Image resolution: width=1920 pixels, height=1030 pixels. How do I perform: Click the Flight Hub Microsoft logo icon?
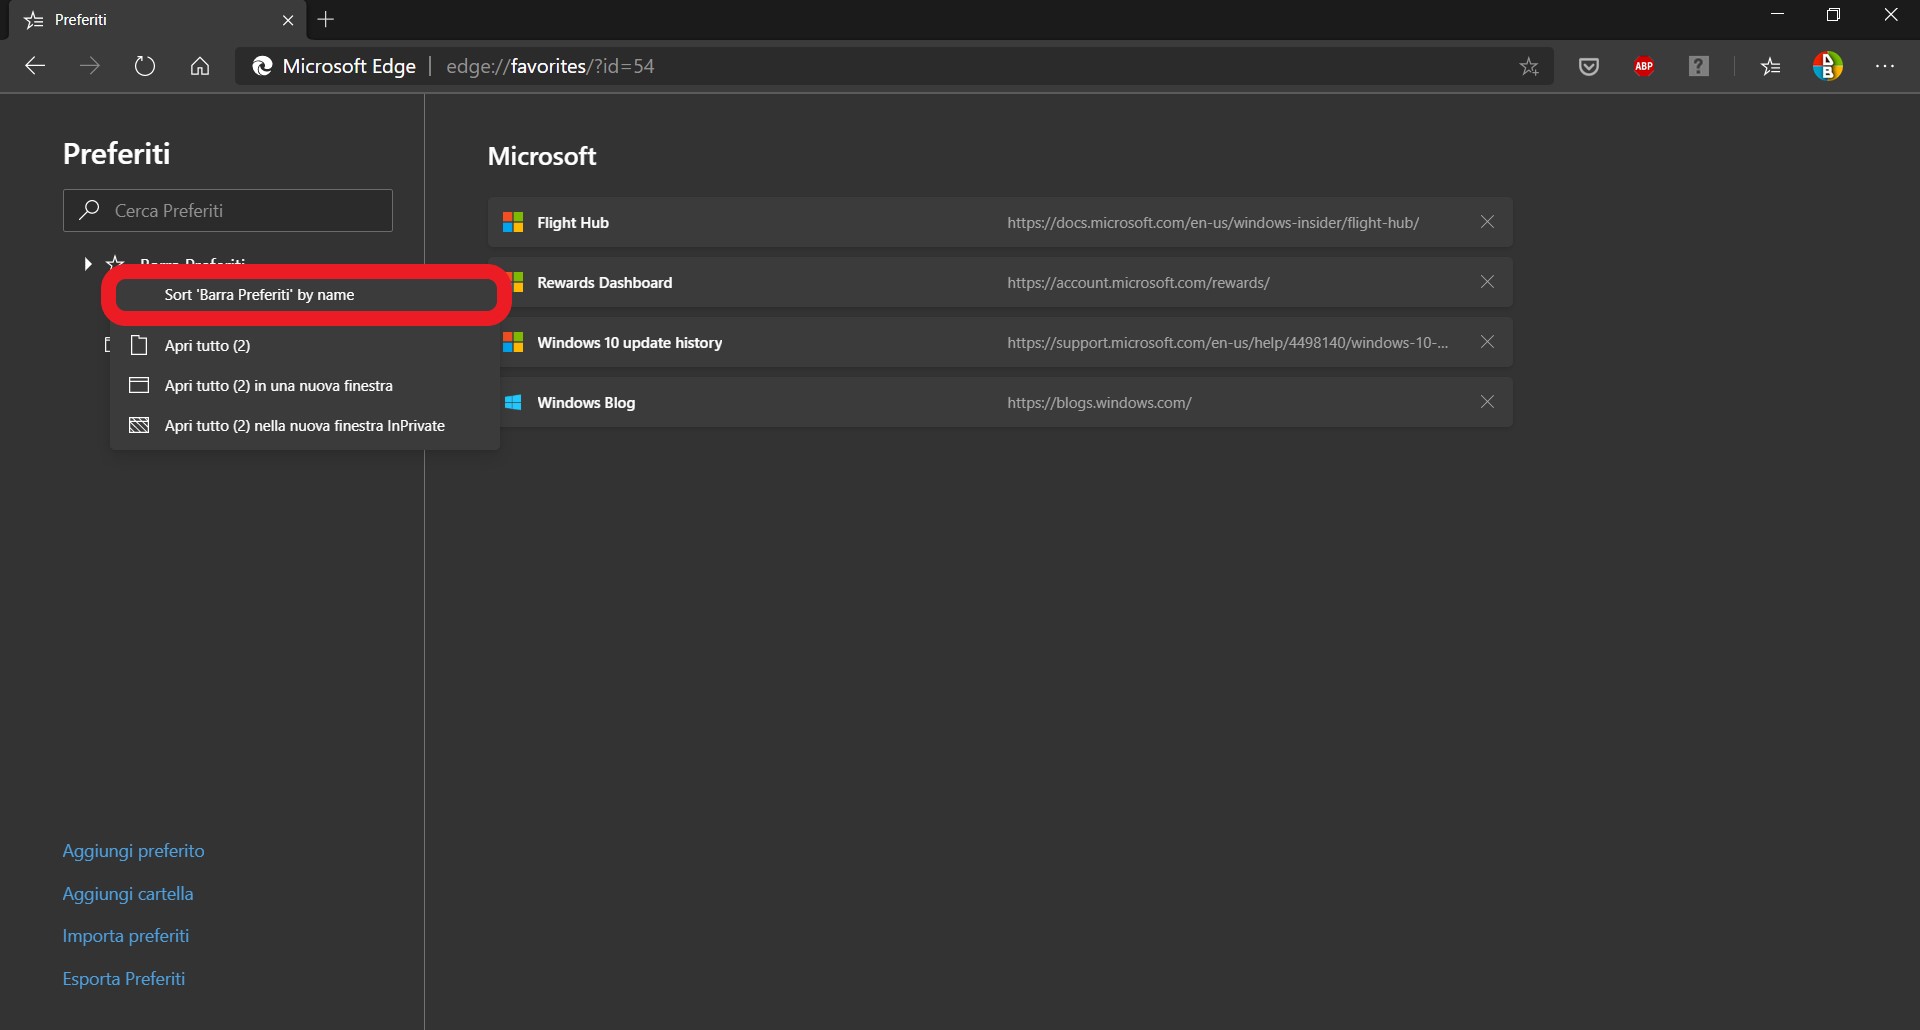tap(513, 222)
